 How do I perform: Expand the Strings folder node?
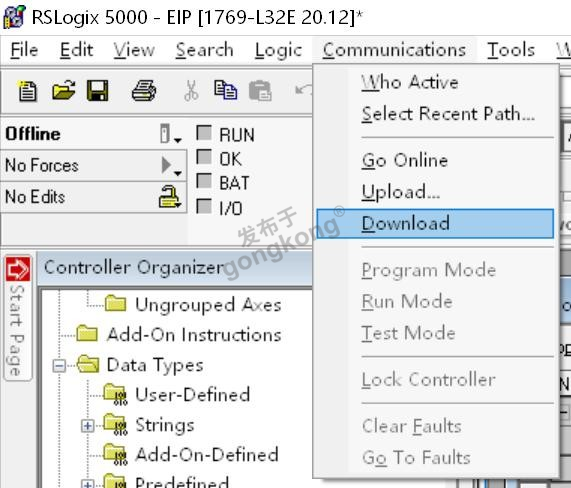[87, 426]
